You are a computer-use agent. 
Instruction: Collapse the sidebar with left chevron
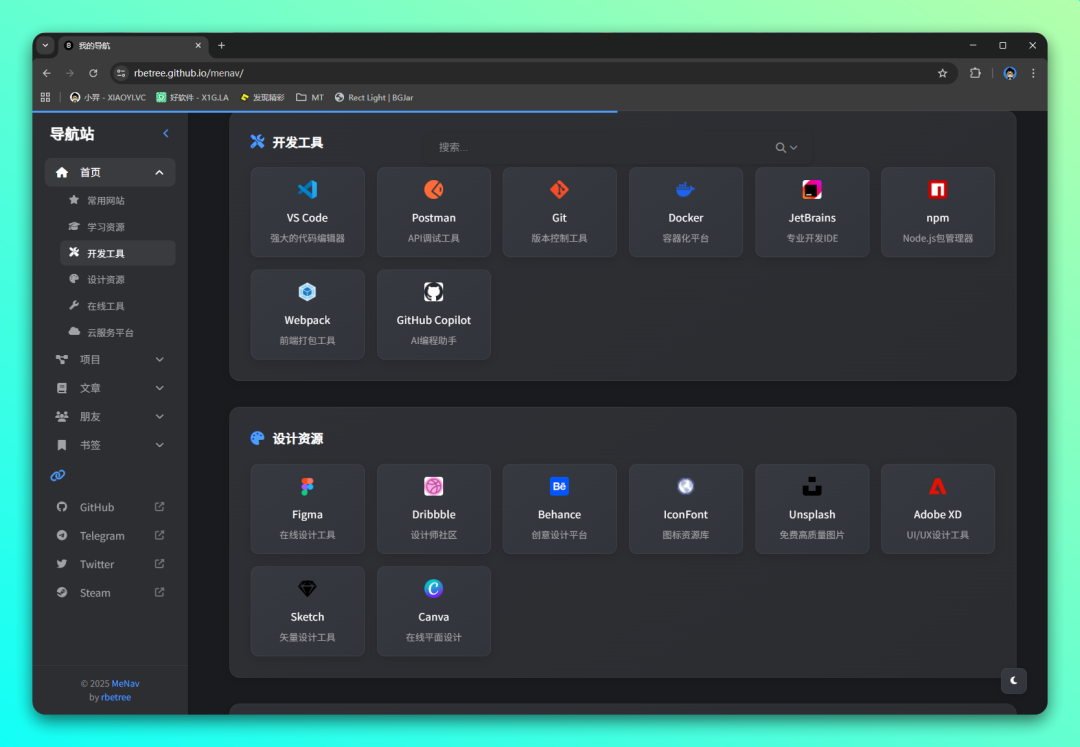click(x=166, y=134)
